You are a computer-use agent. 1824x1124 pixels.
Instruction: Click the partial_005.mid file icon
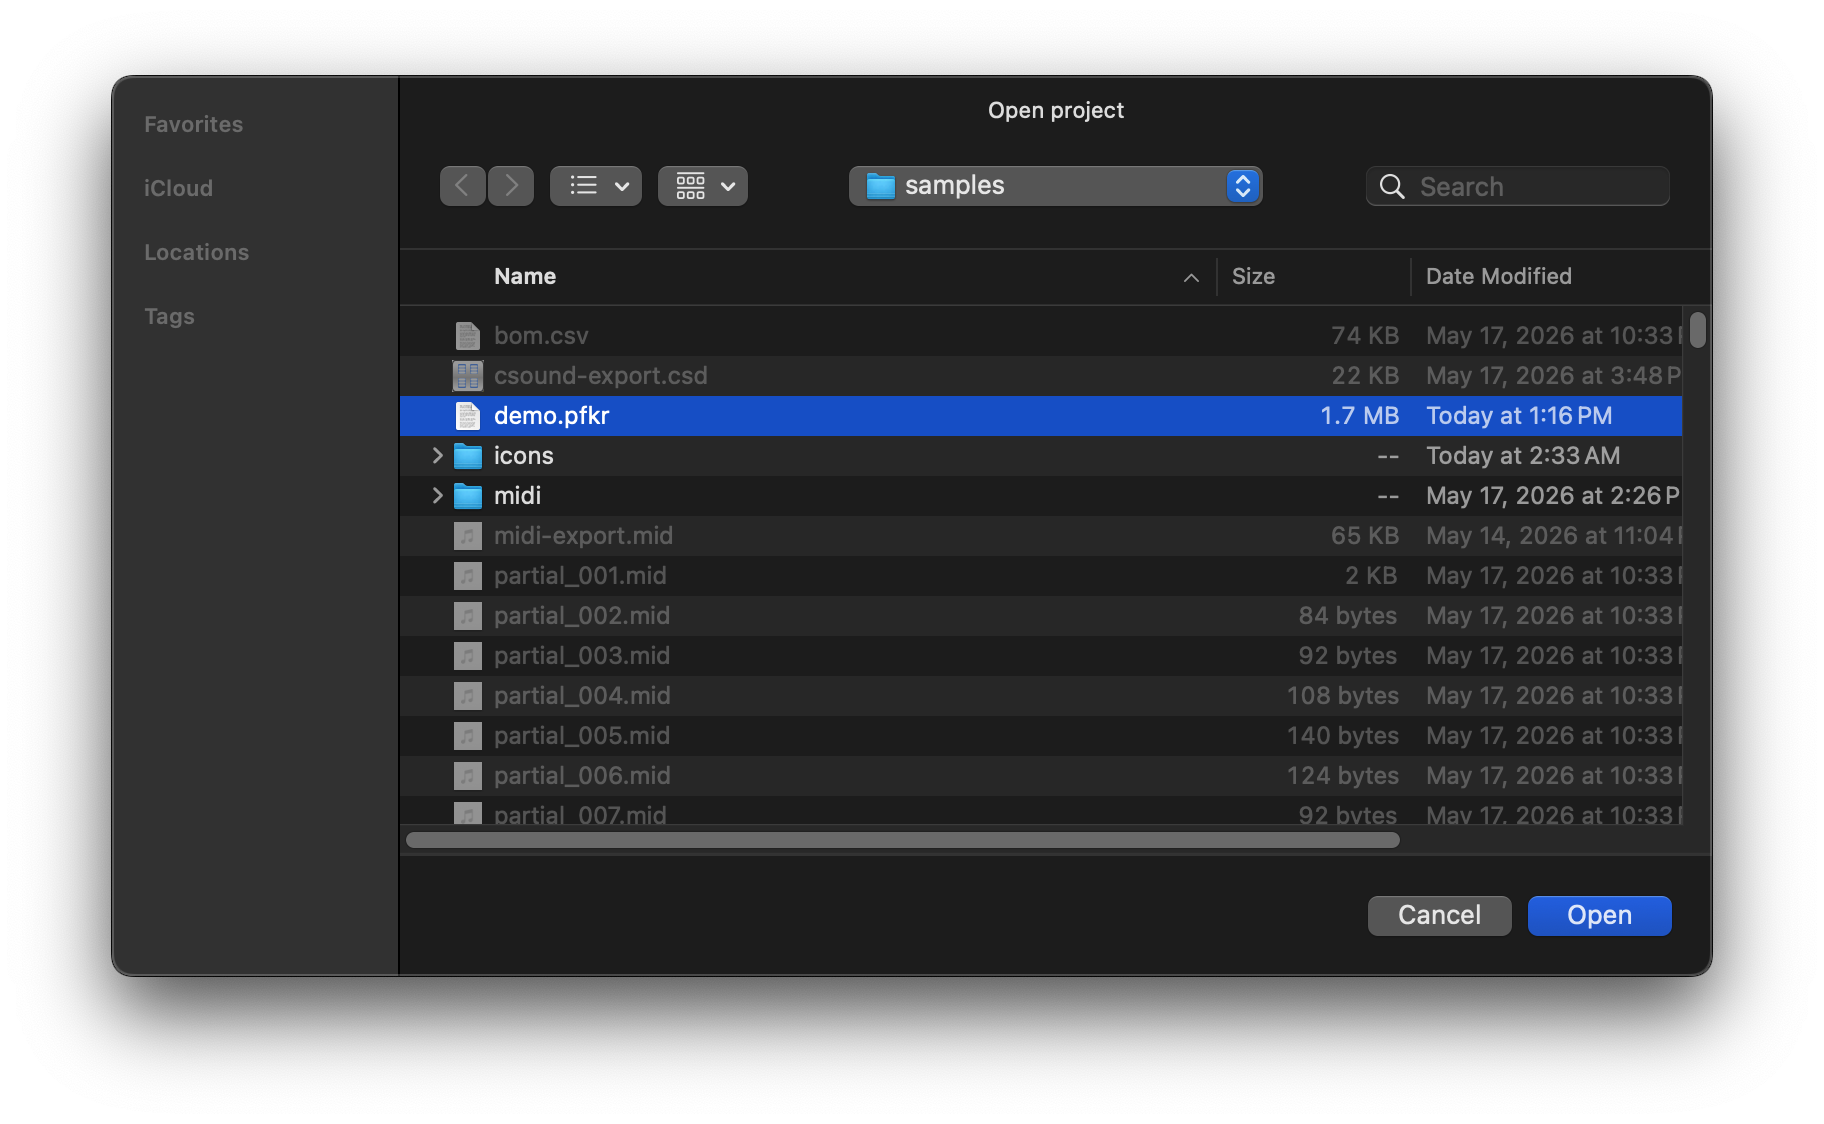tap(468, 736)
